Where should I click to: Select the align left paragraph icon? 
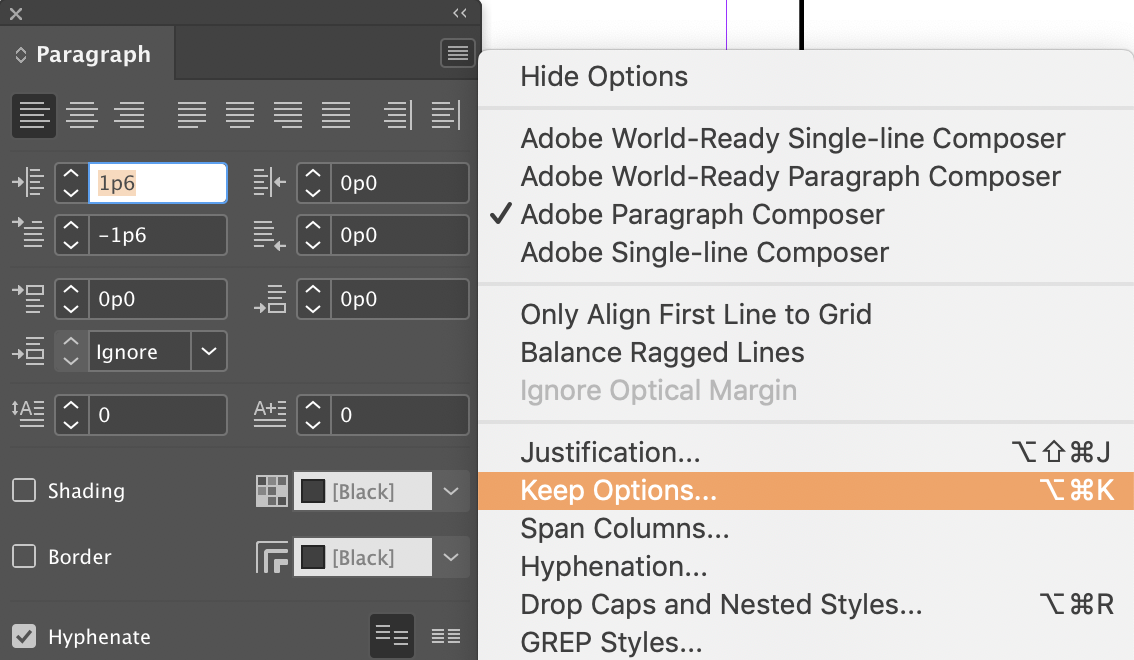tap(34, 115)
